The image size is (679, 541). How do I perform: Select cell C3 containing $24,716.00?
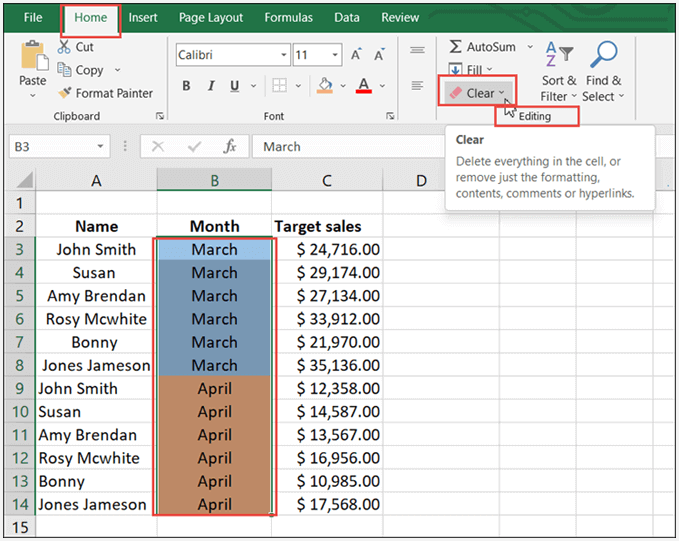(x=327, y=249)
